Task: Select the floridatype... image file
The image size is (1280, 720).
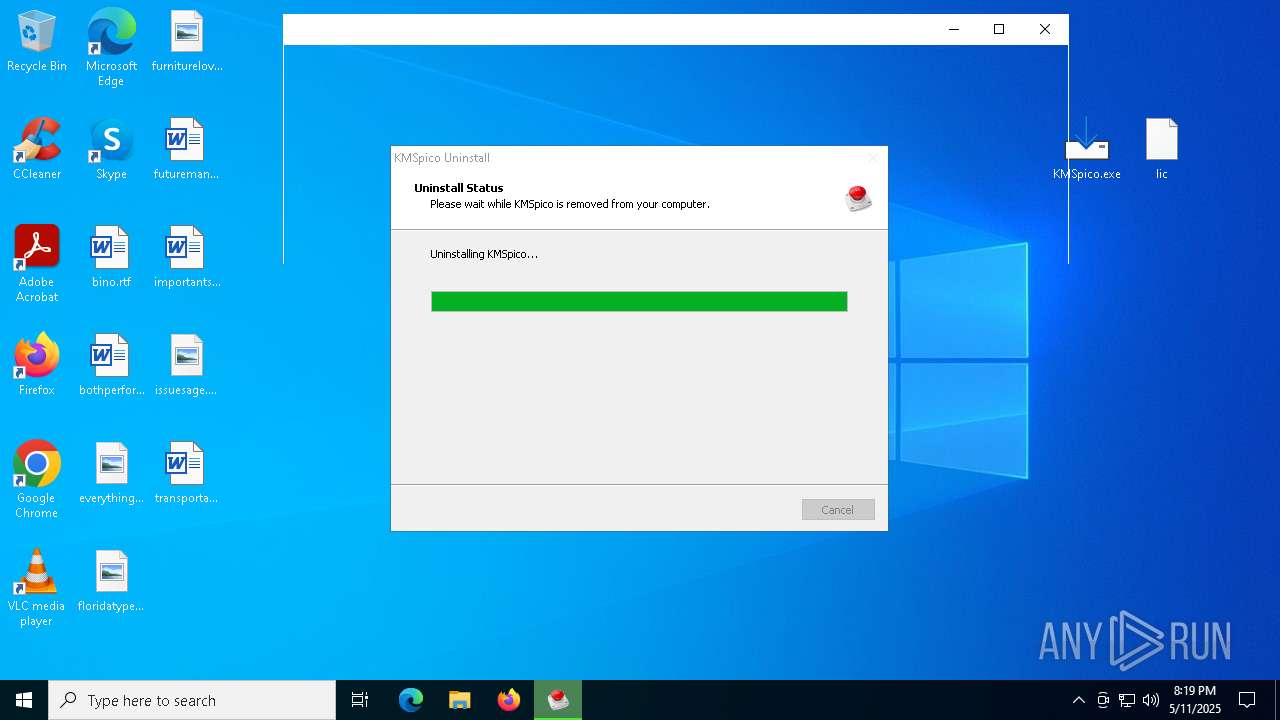Action: pyautogui.click(x=111, y=582)
